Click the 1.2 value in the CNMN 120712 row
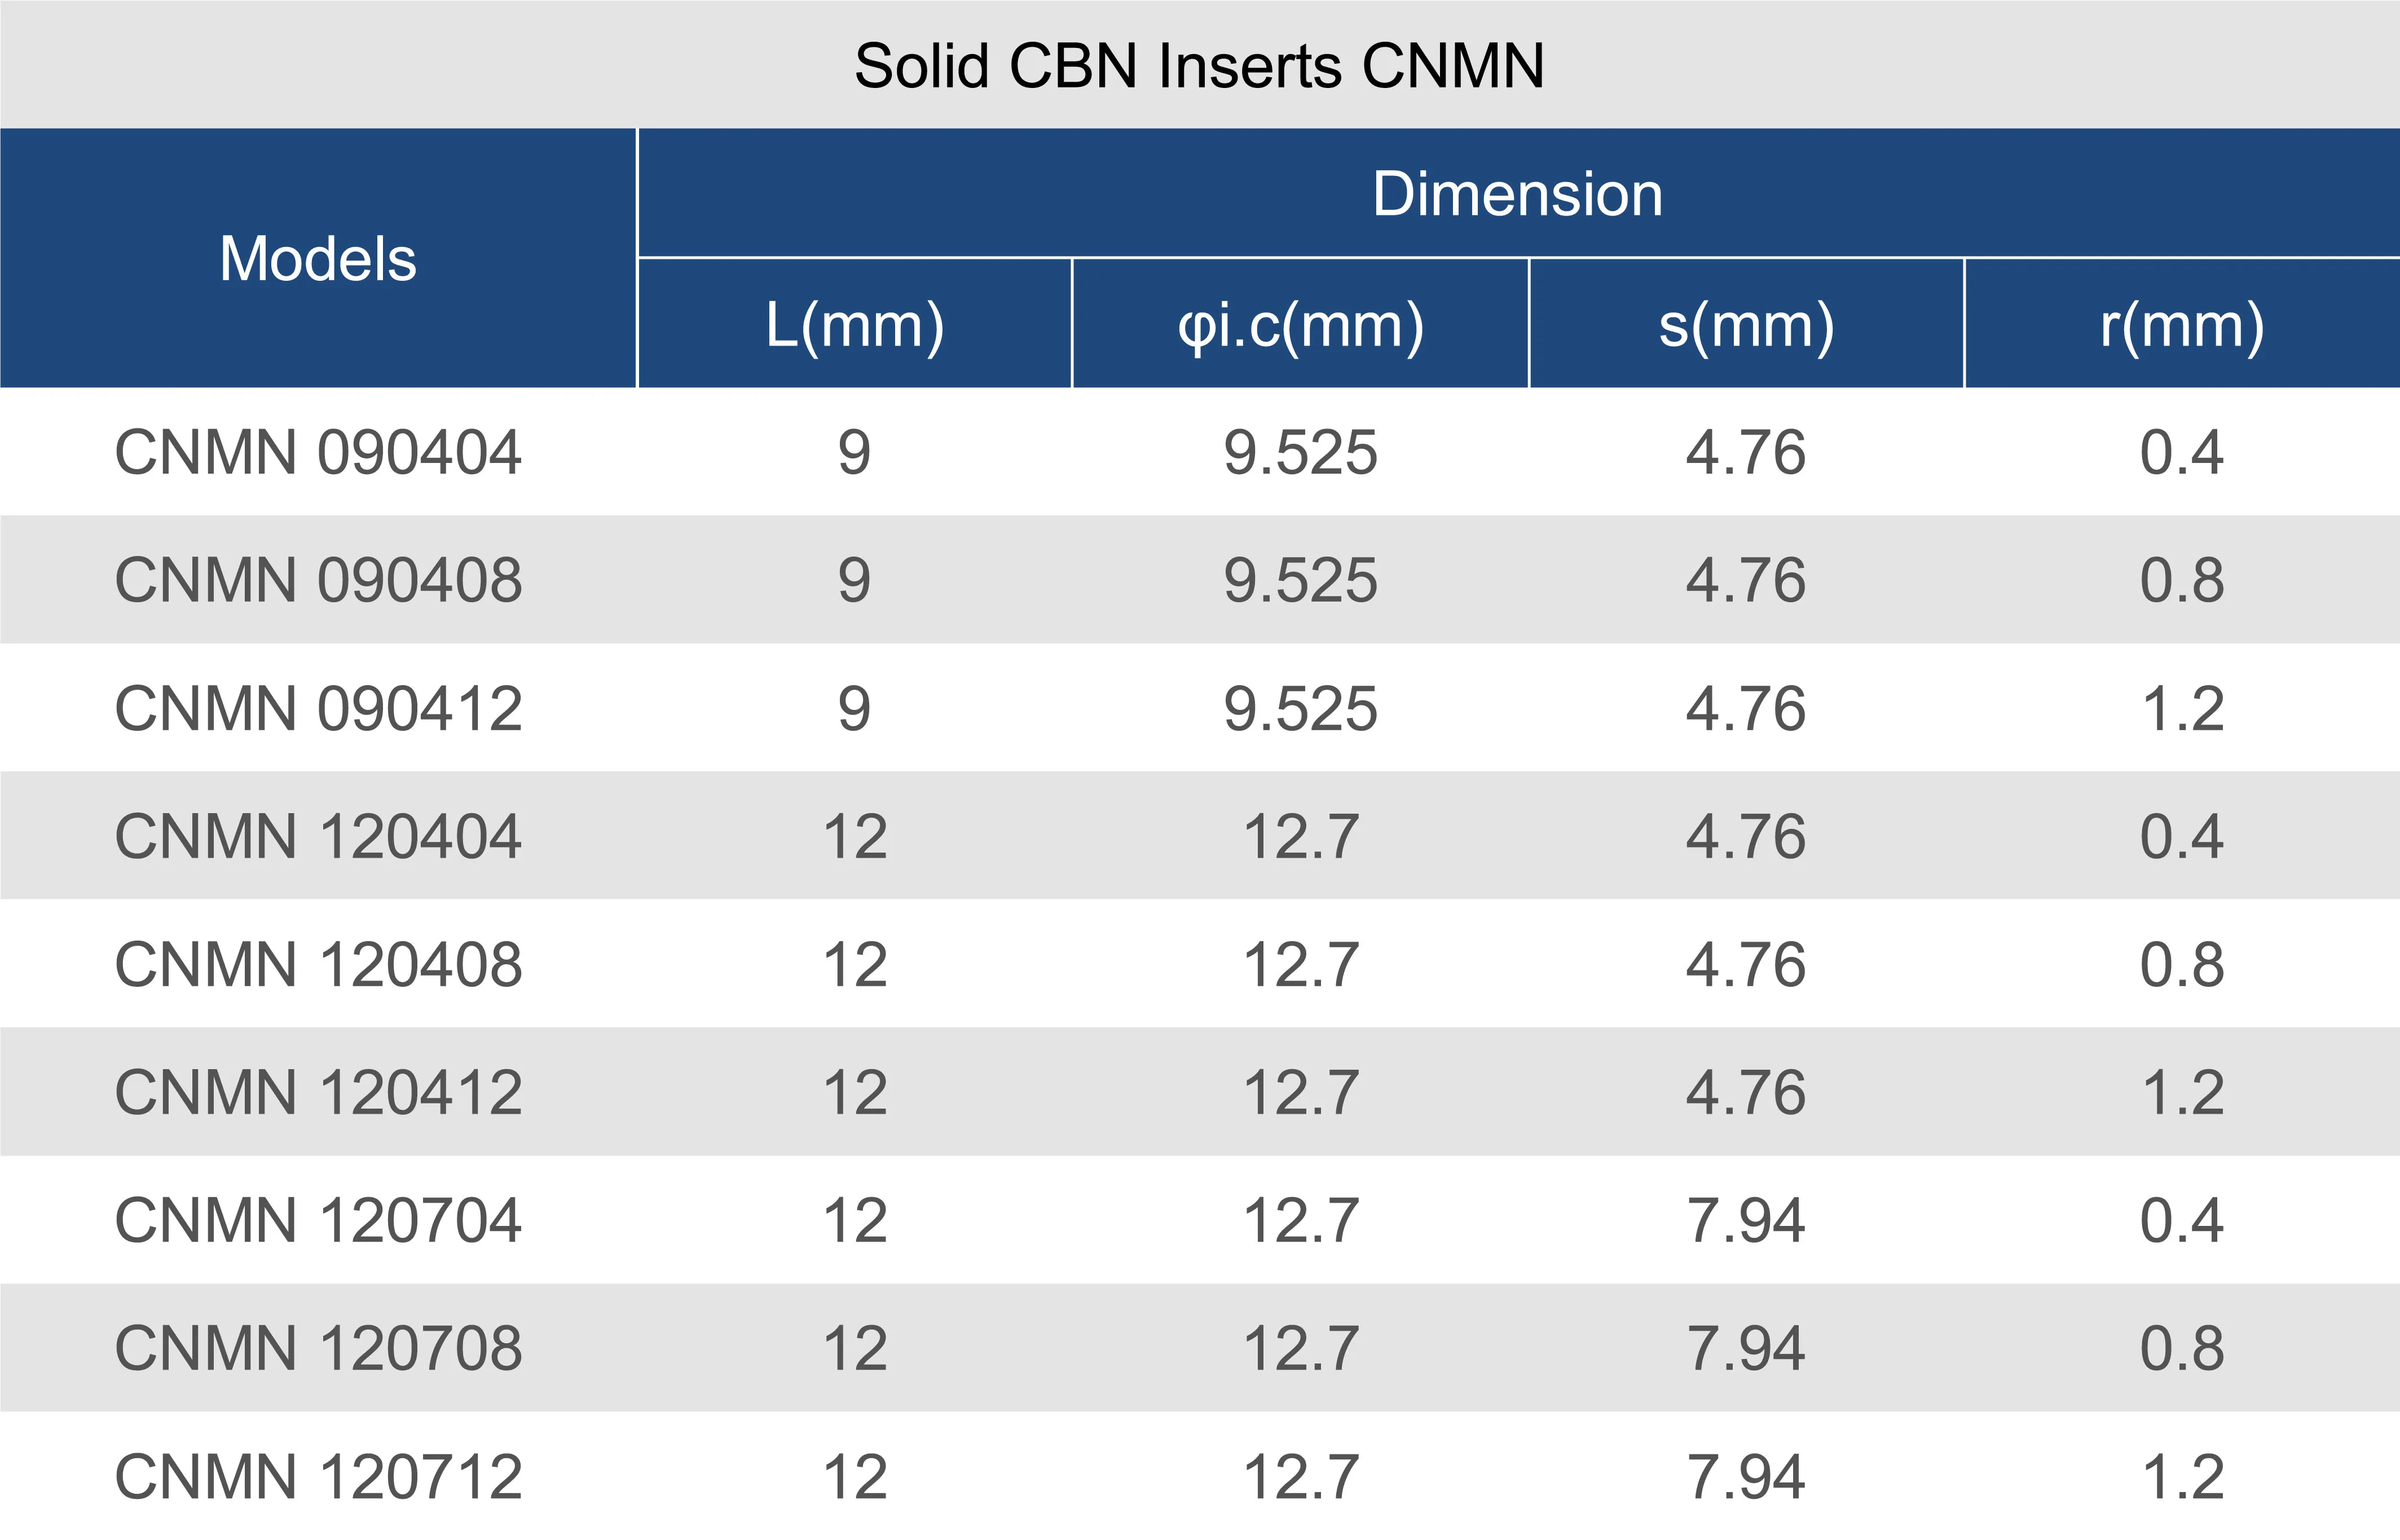The width and height of the screenshot is (2400, 1540). 2182,1476
